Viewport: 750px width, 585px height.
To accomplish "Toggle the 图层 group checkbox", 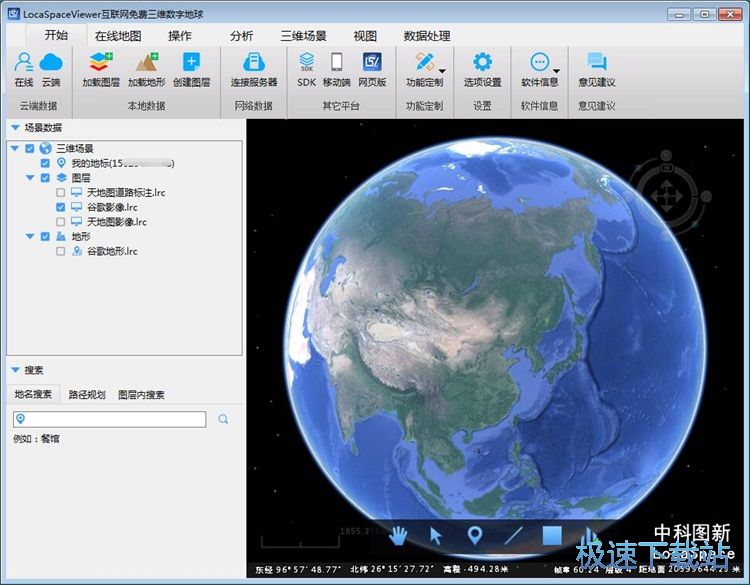I will [x=45, y=178].
